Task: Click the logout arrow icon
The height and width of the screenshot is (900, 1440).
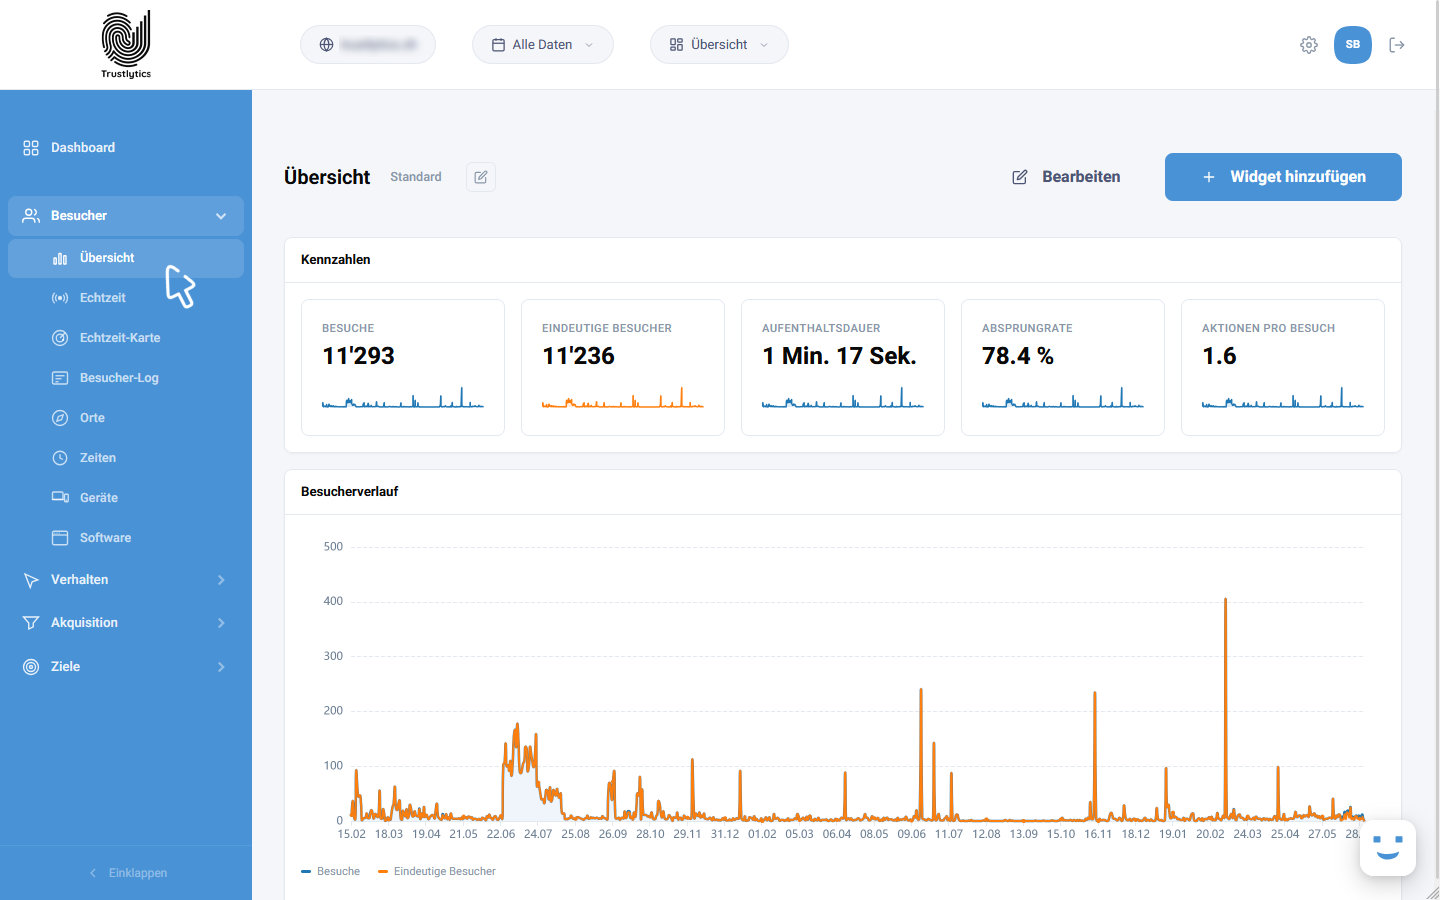Action: tap(1397, 45)
